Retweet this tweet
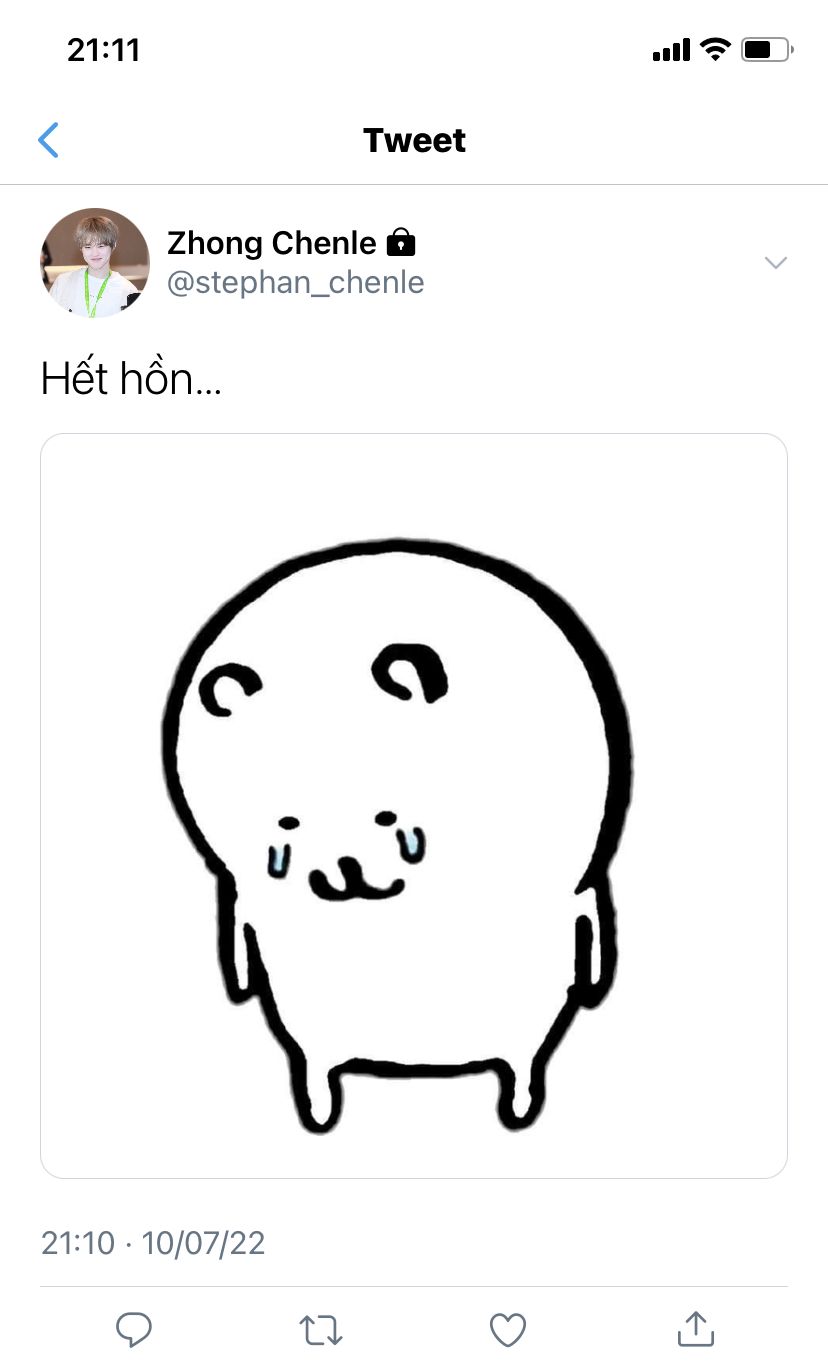Screen dimensions: 828x1370 click(321, 1329)
